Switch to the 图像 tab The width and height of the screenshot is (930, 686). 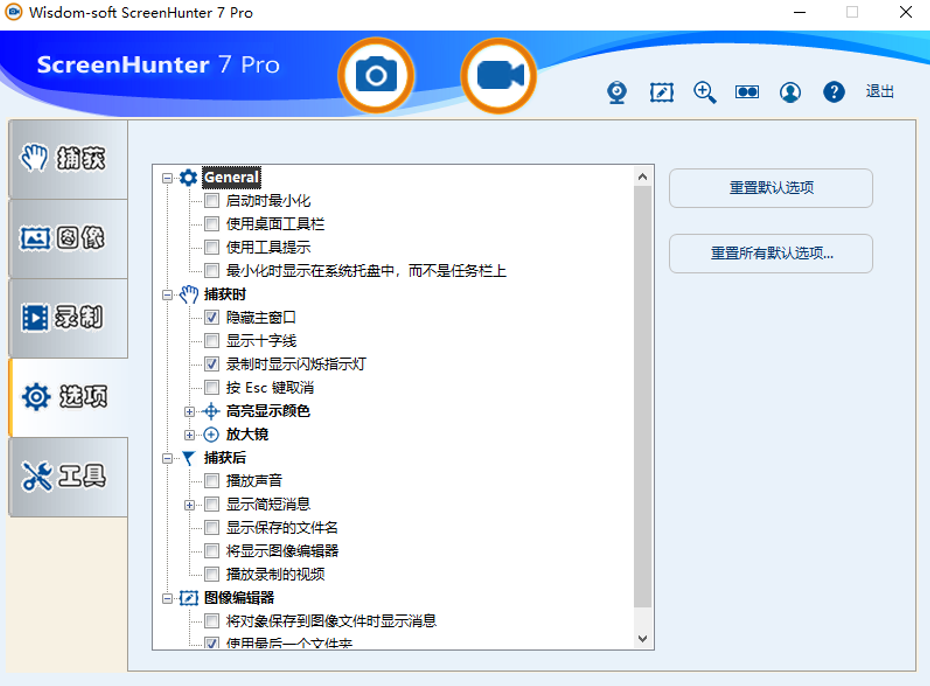click(68, 238)
